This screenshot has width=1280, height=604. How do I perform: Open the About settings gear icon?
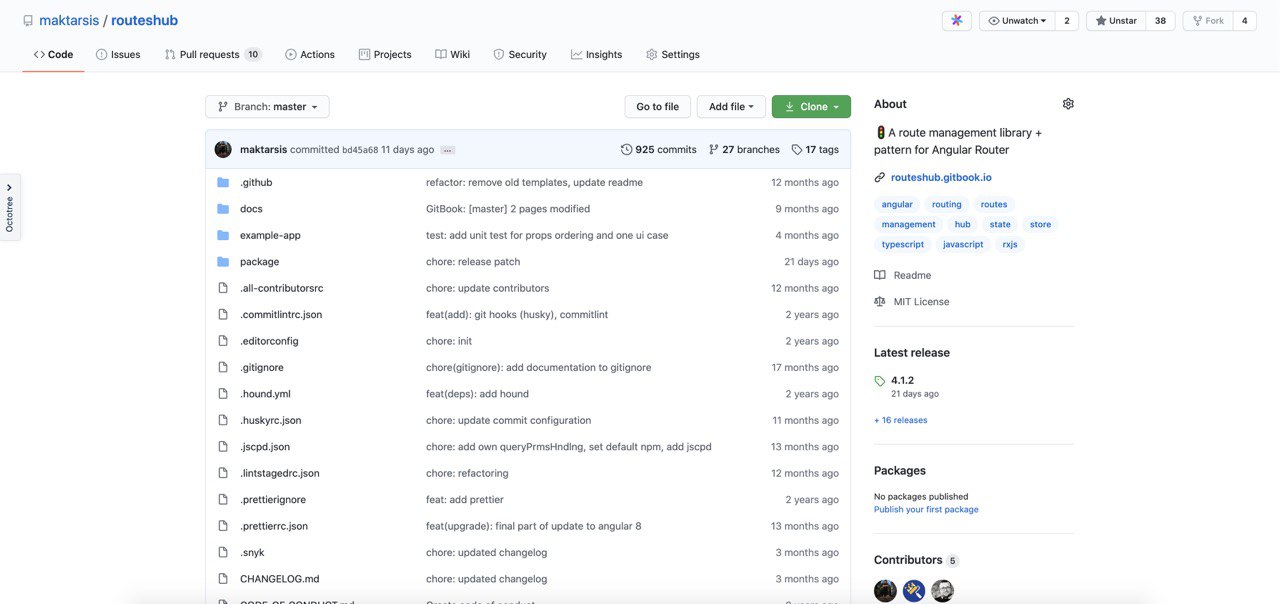click(1068, 104)
